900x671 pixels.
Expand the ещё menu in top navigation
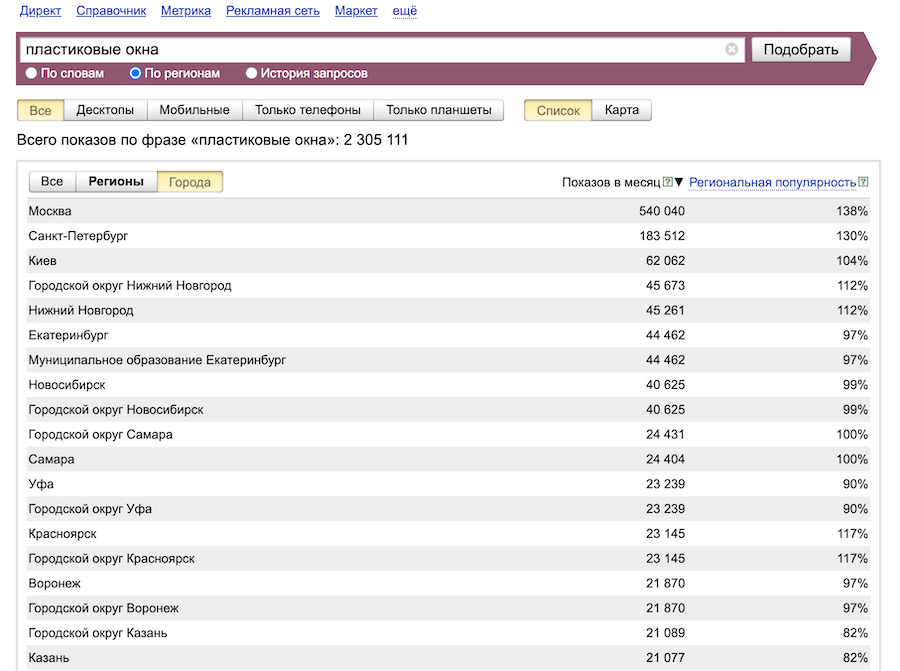405,11
